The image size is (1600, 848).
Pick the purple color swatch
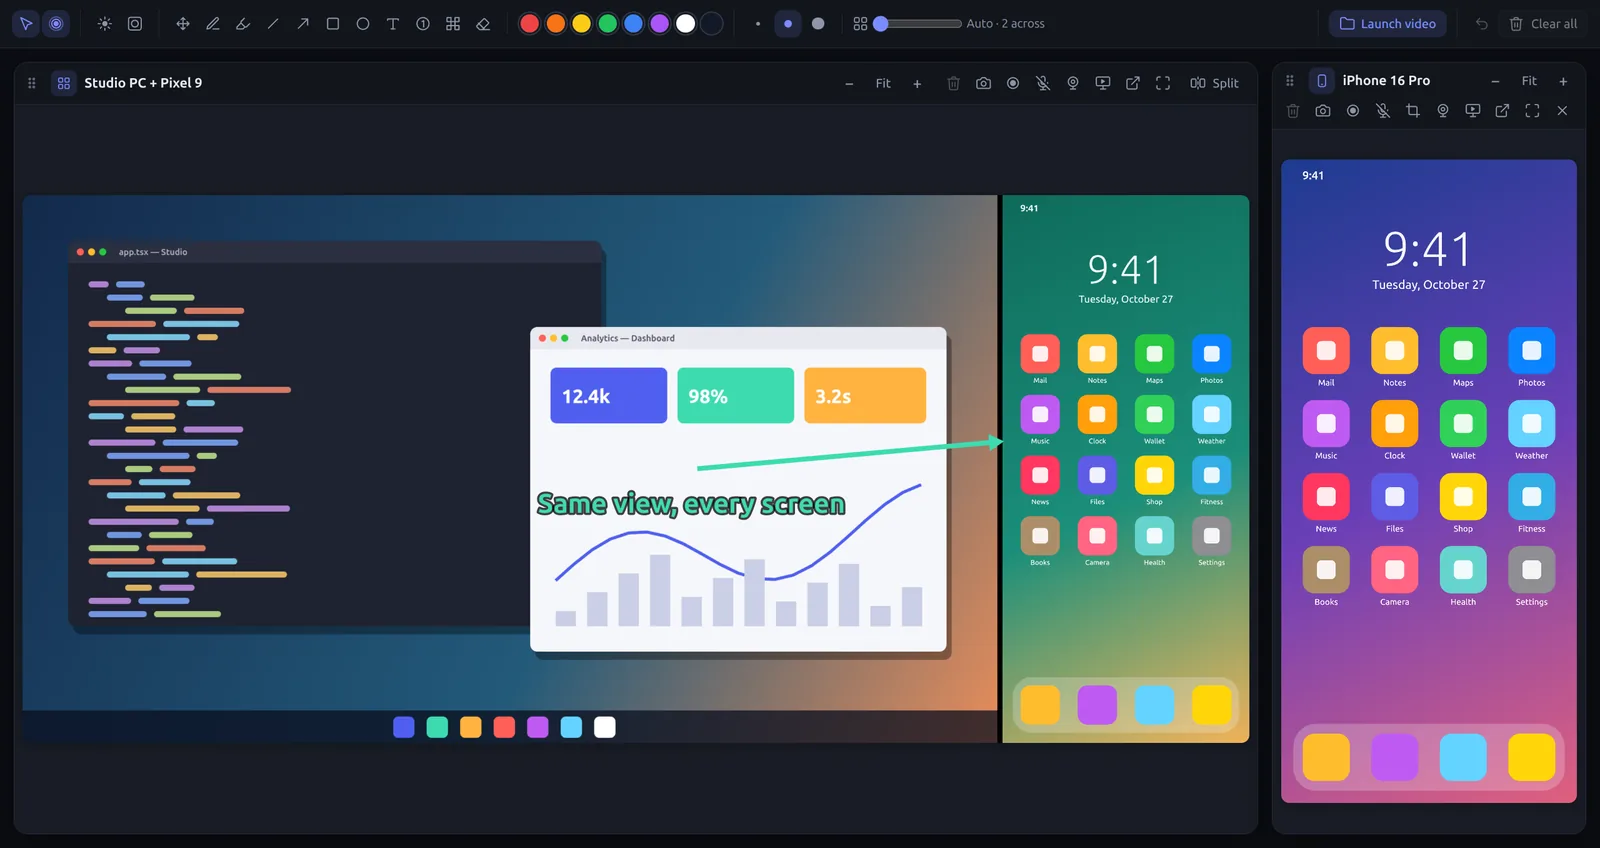[x=660, y=24]
